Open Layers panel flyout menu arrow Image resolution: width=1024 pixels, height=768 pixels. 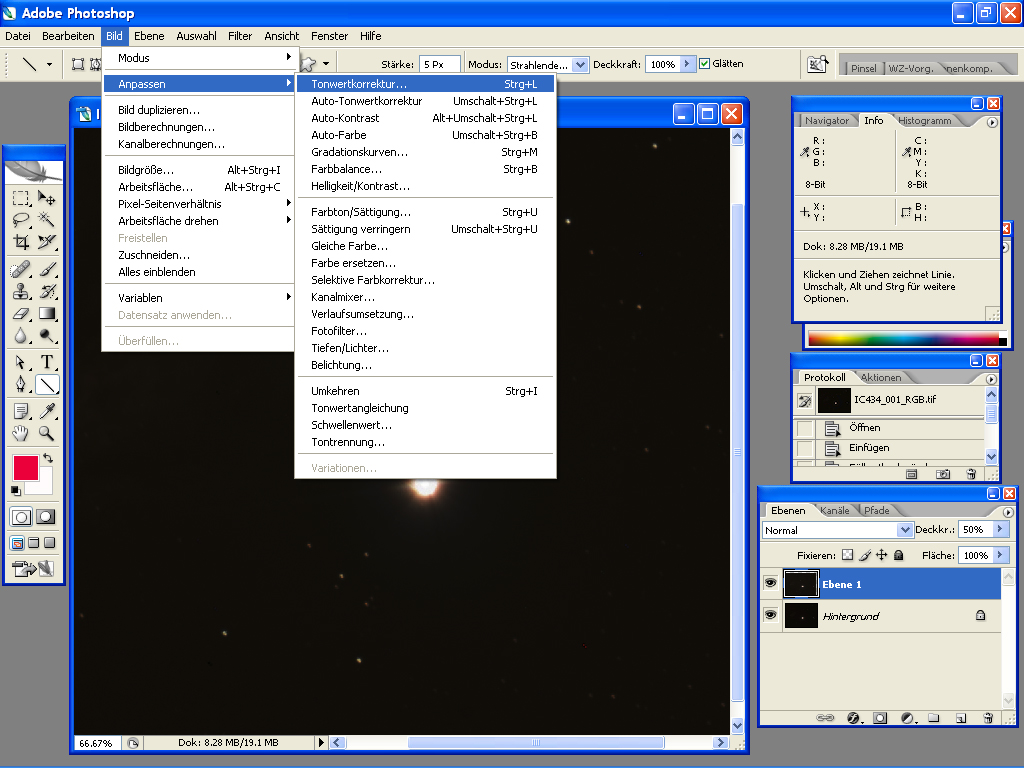coord(1008,513)
